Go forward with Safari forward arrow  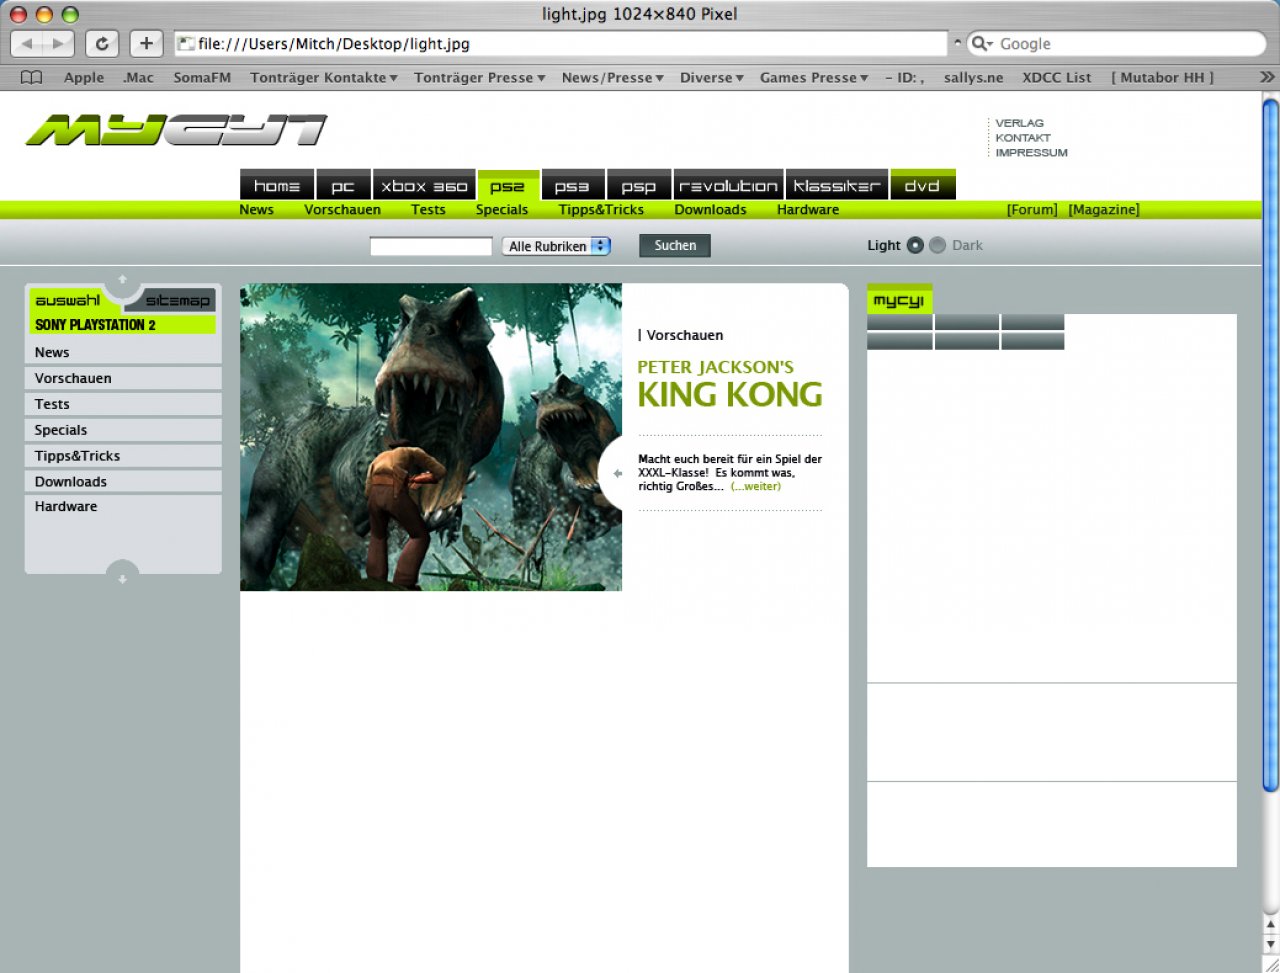point(59,44)
